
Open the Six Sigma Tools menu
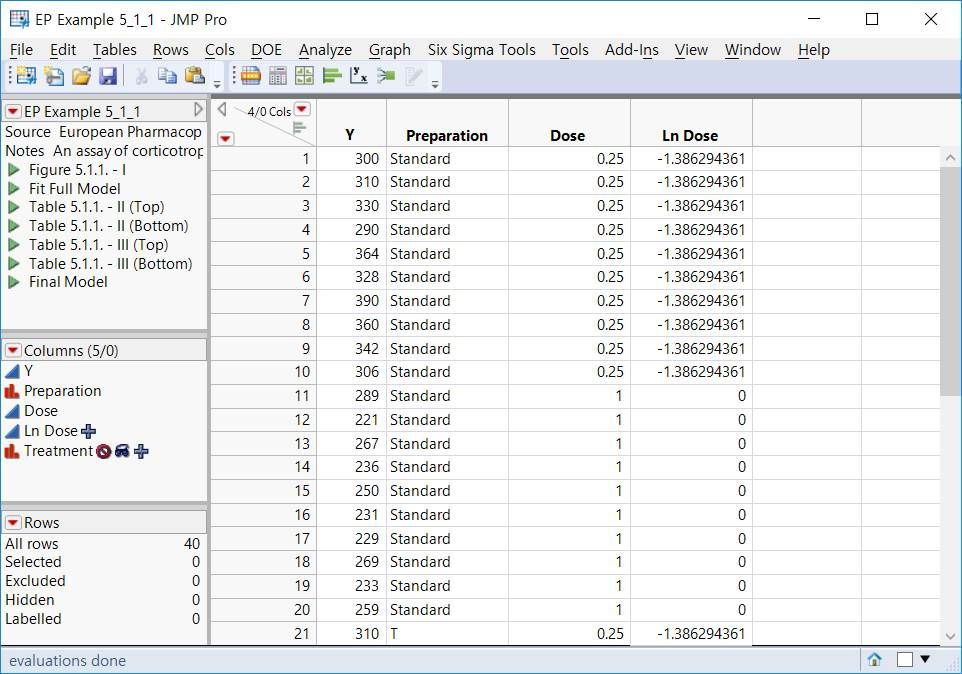tap(481, 50)
